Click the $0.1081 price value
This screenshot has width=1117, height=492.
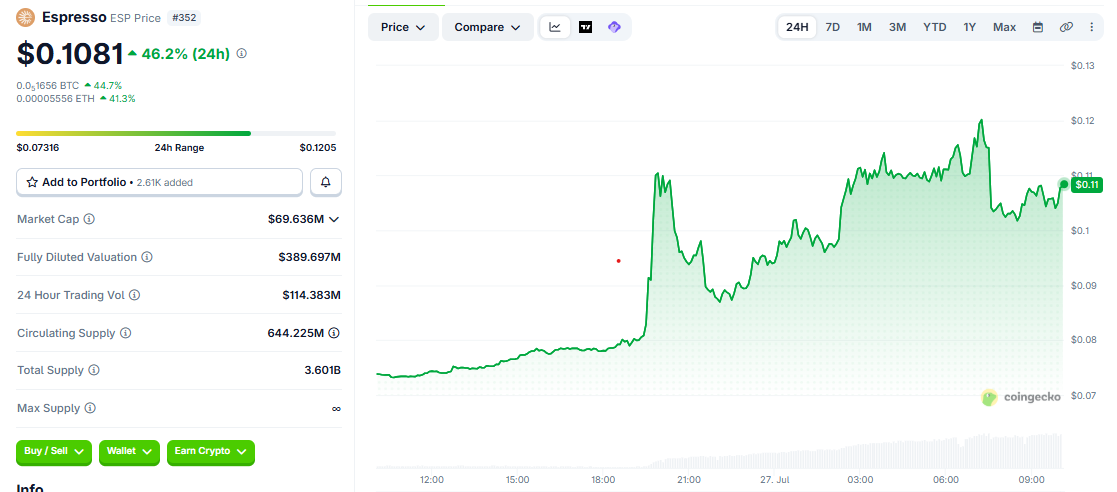pos(70,53)
